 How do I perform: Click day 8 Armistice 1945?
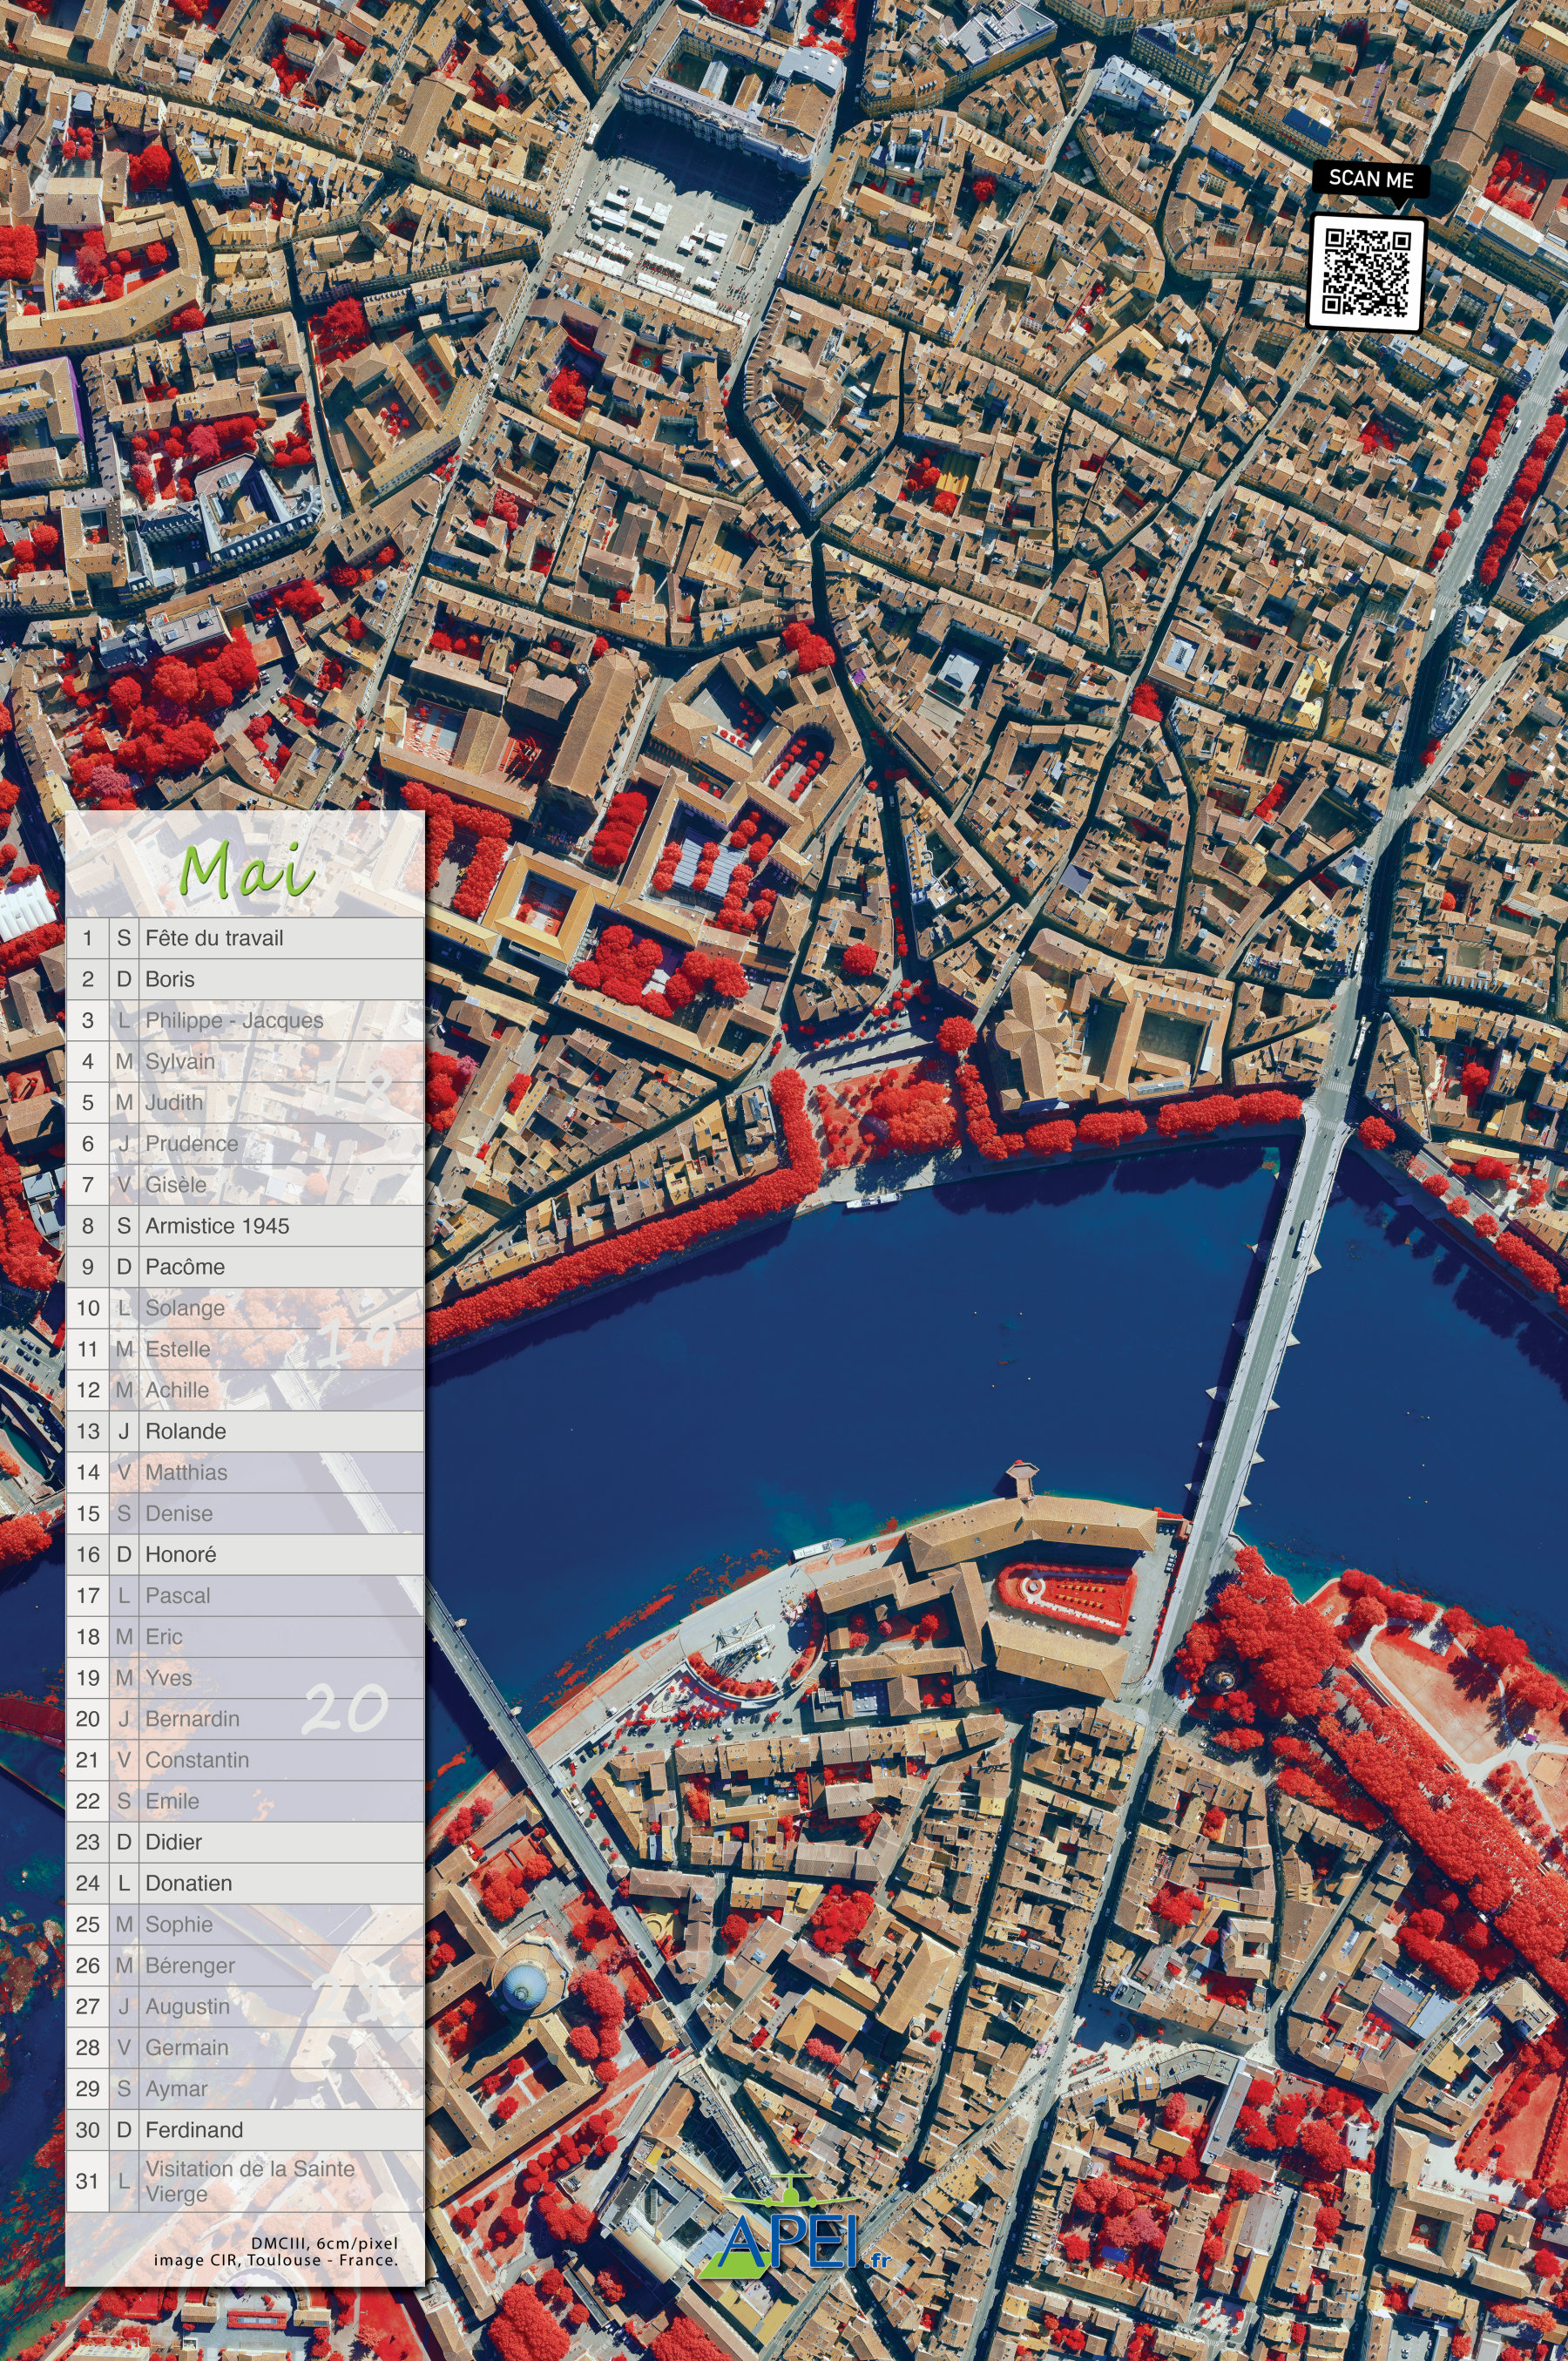245,1226
